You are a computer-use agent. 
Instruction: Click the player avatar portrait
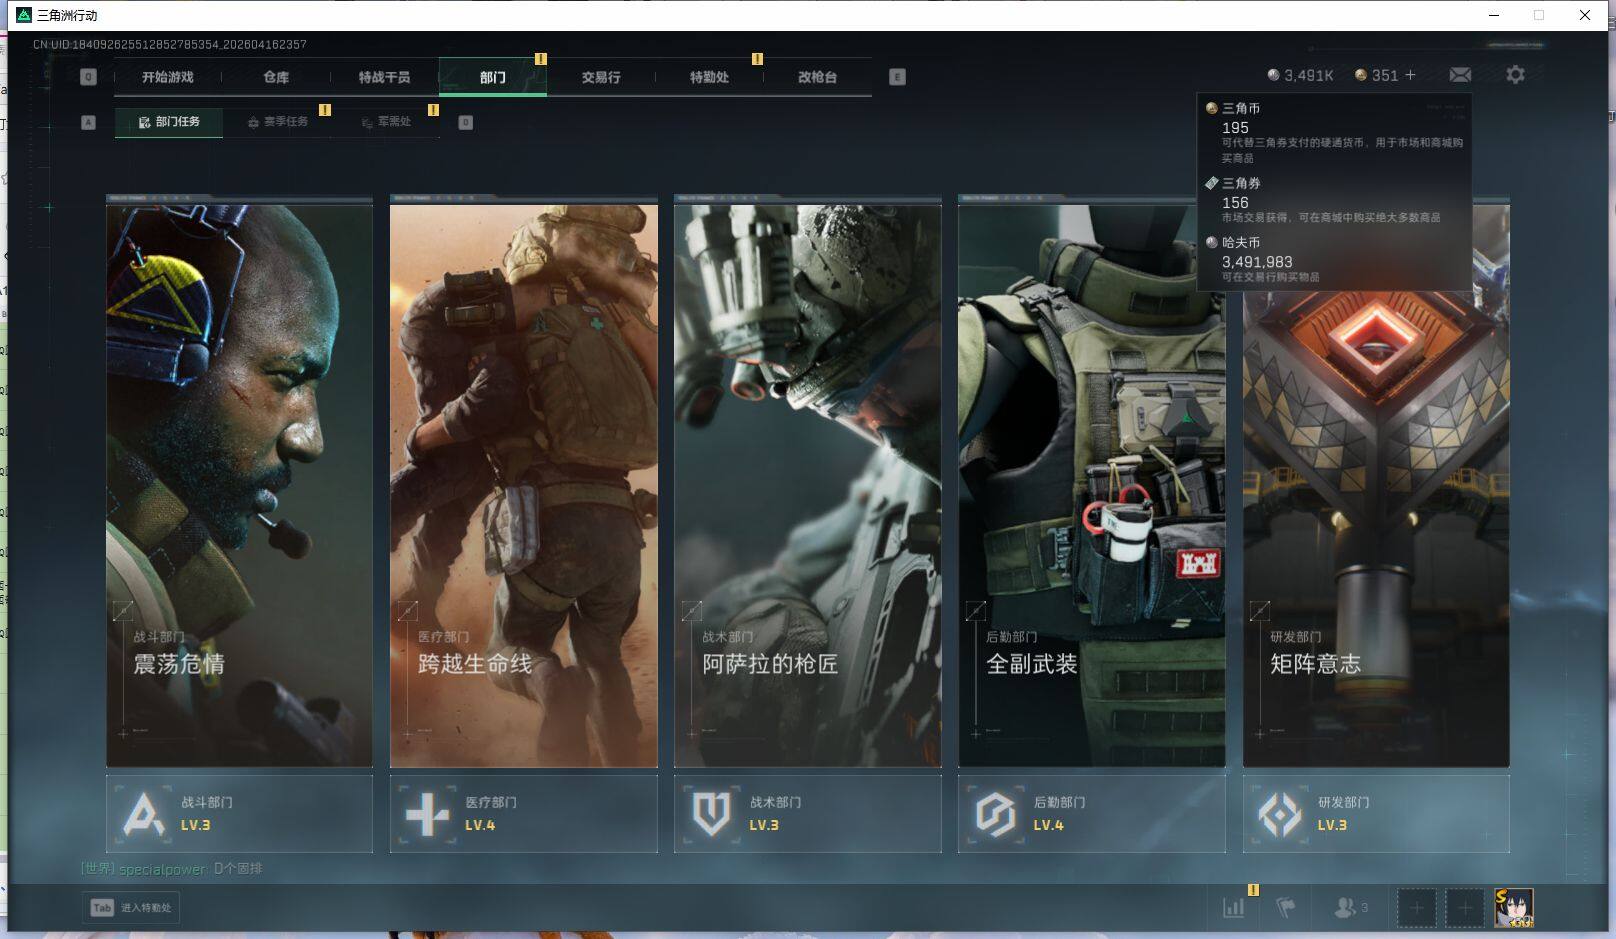tap(1514, 907)
